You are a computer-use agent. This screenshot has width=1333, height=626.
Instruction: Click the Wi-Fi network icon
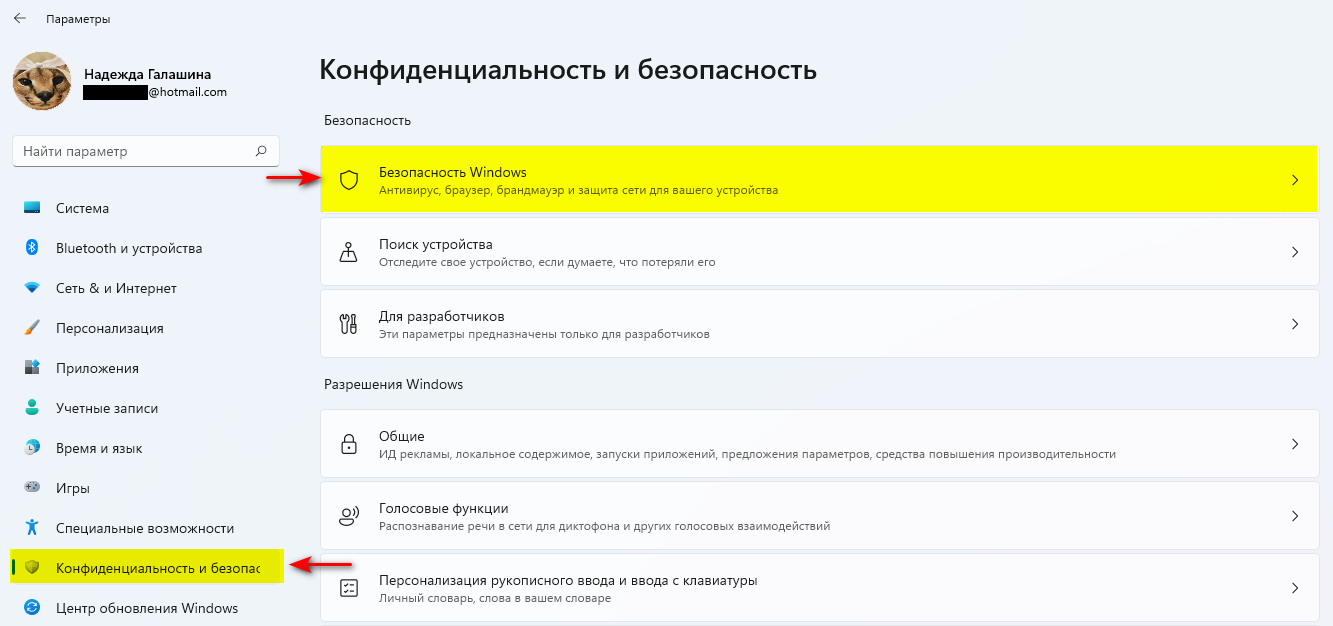32,288
